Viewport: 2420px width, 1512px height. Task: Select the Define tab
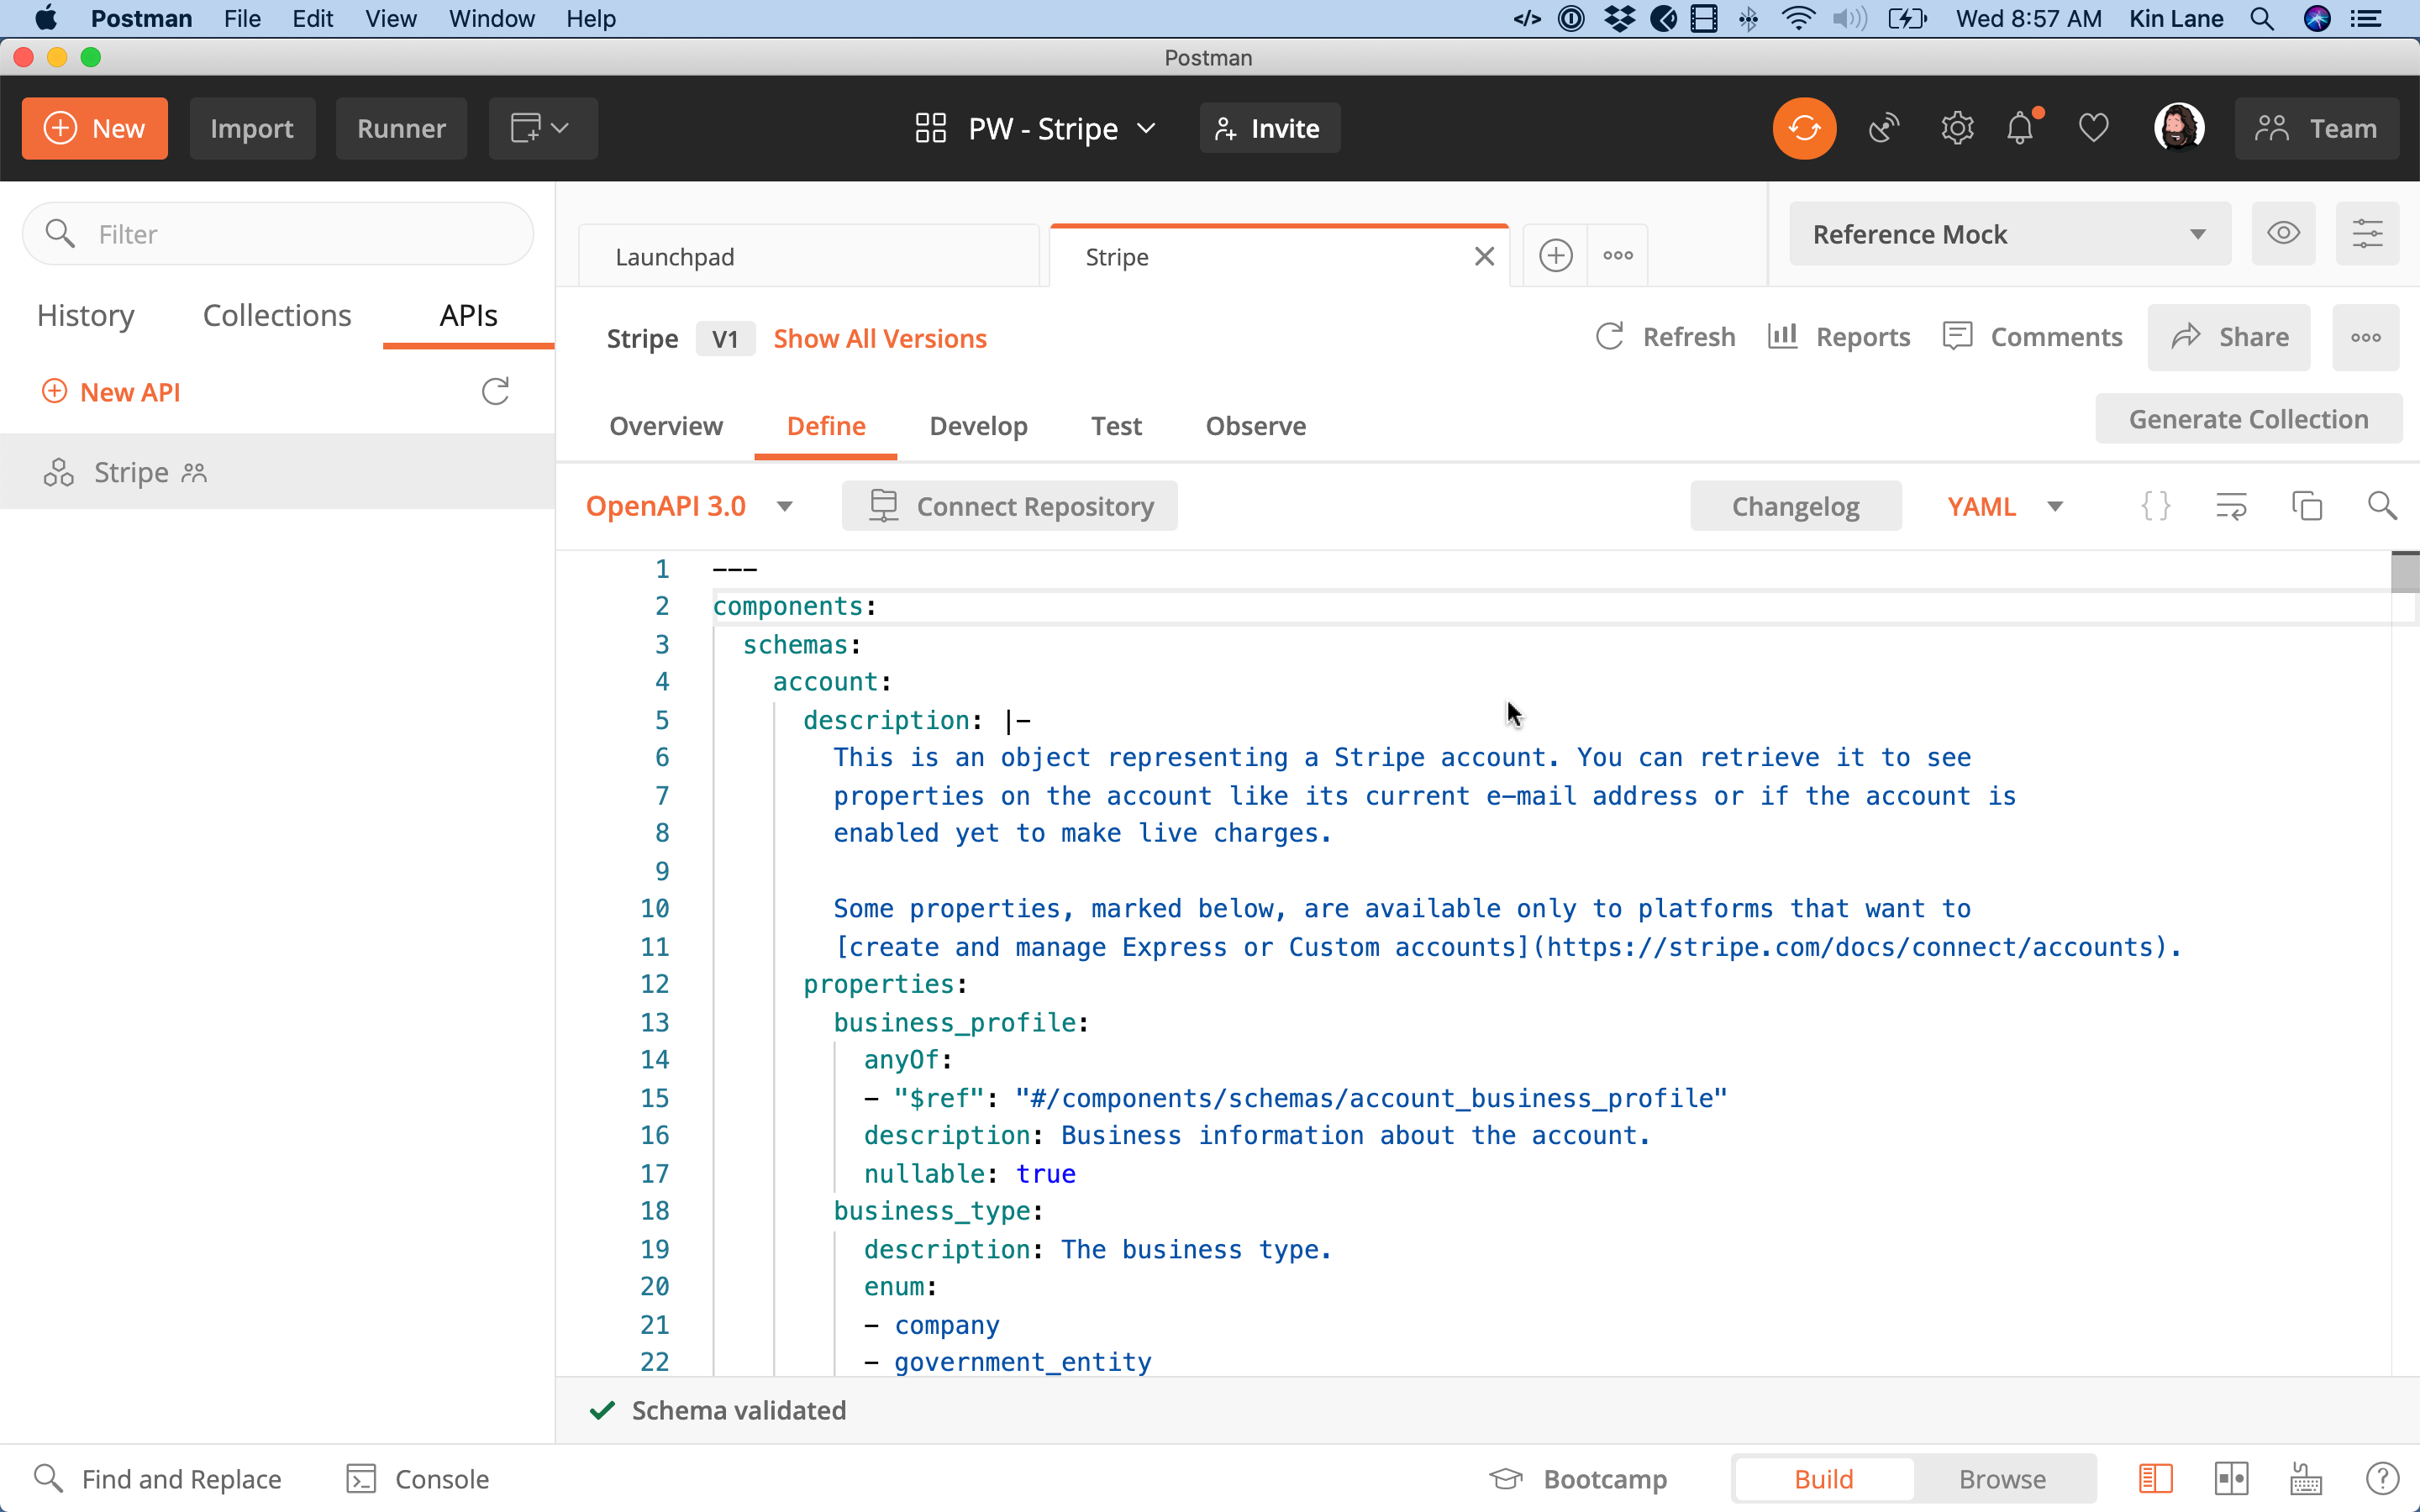(826, 426)
